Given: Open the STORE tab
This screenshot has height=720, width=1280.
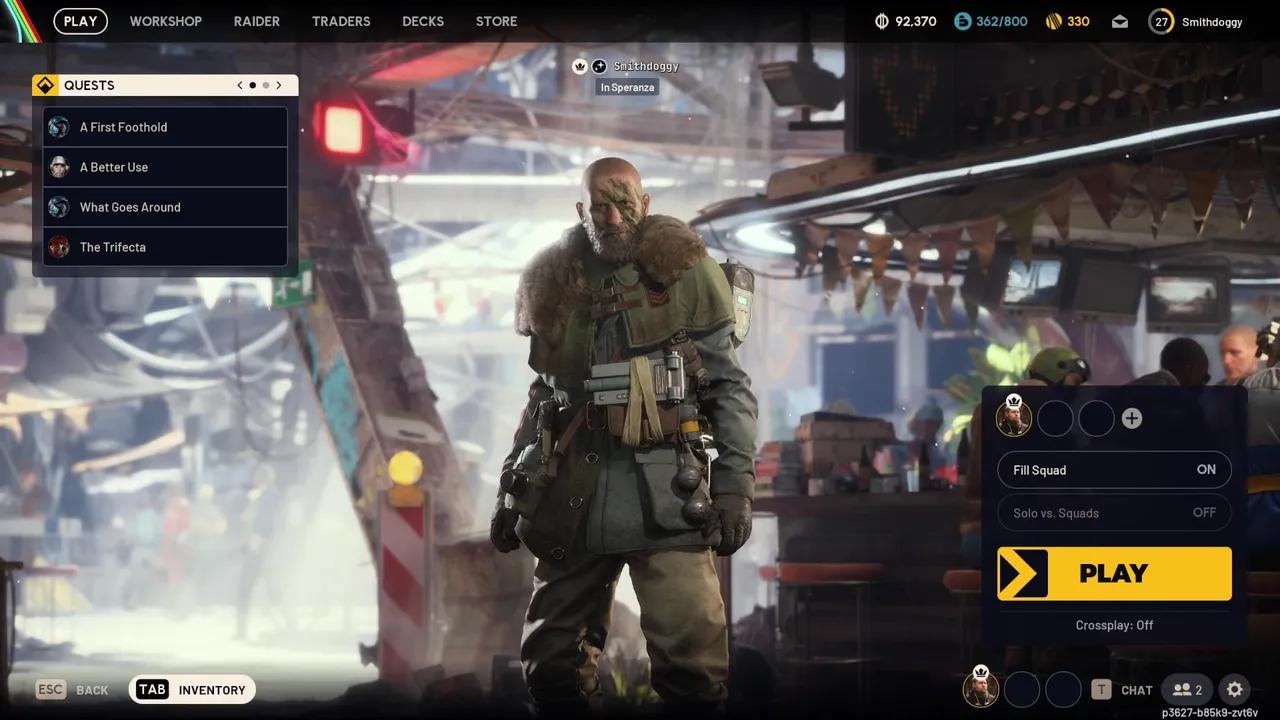Looking at the screenshot, I should click(x=497, y=21).
